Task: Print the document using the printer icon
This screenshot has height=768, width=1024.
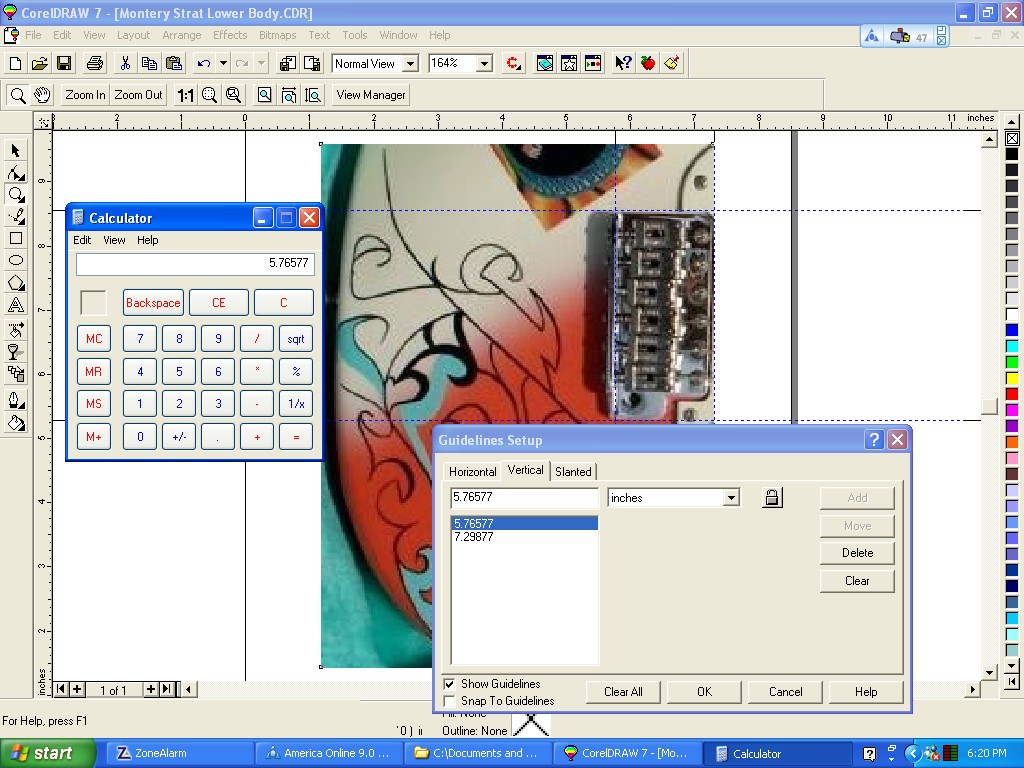Action: (95, 63)
